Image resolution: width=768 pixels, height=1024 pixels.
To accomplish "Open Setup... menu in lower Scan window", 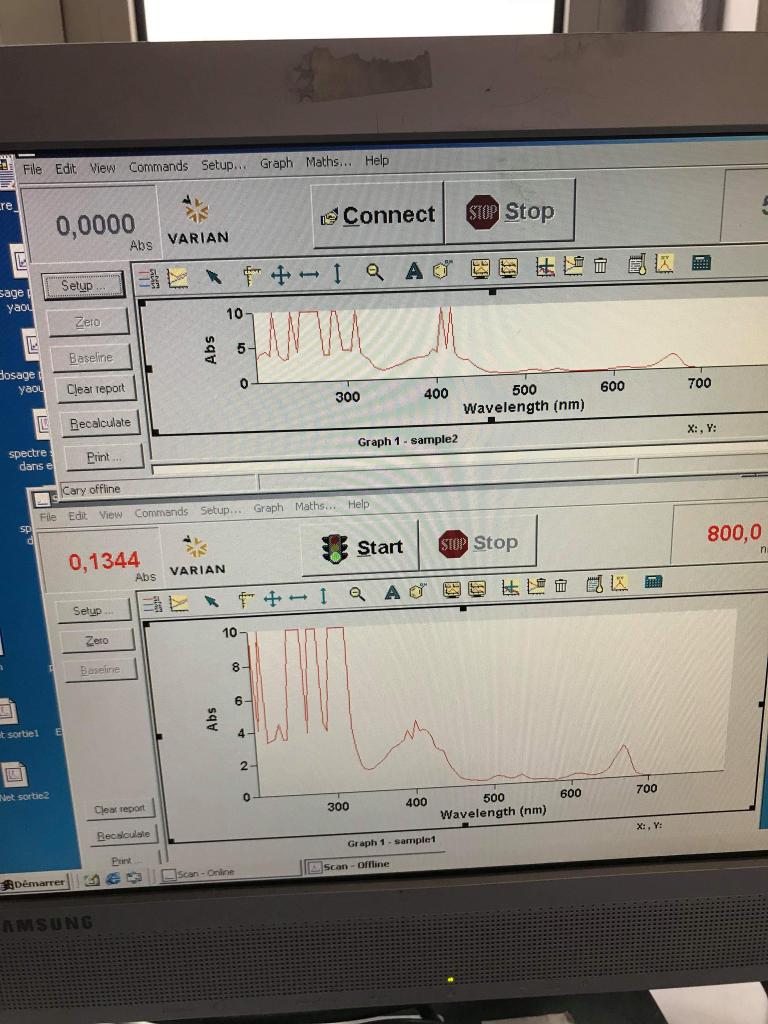I will 221,510.
